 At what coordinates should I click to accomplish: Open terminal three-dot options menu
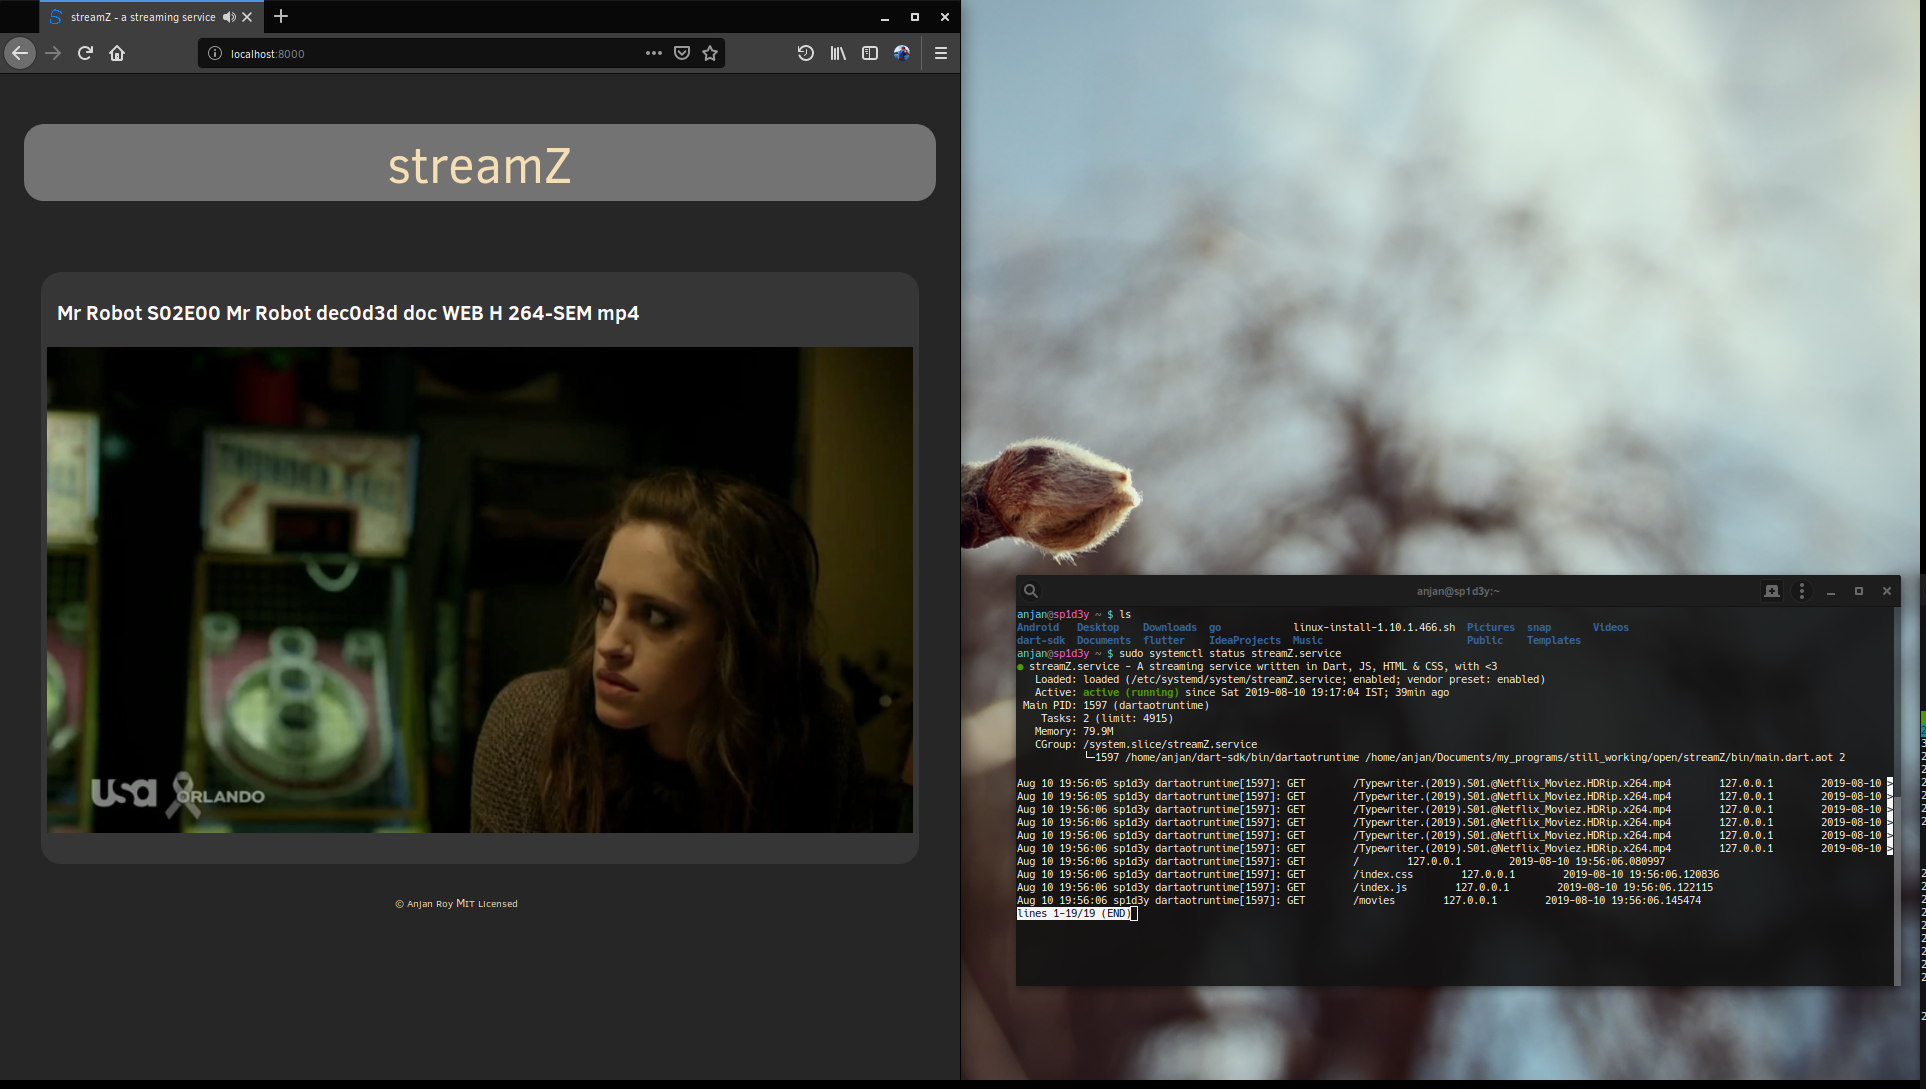point(1802,591)
